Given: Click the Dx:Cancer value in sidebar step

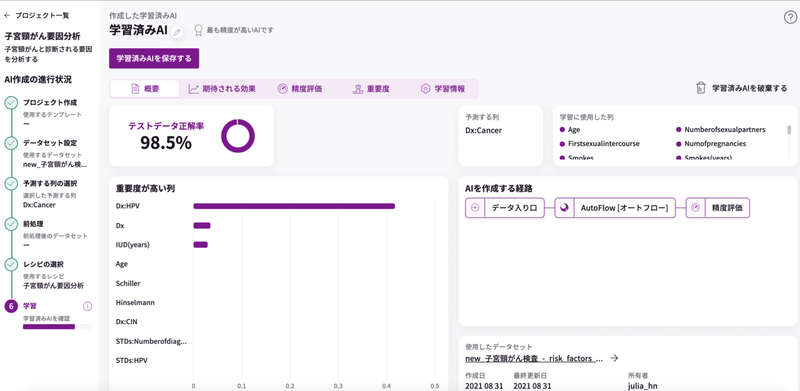Looking at the screenshot, I should [x=39, y=205].
